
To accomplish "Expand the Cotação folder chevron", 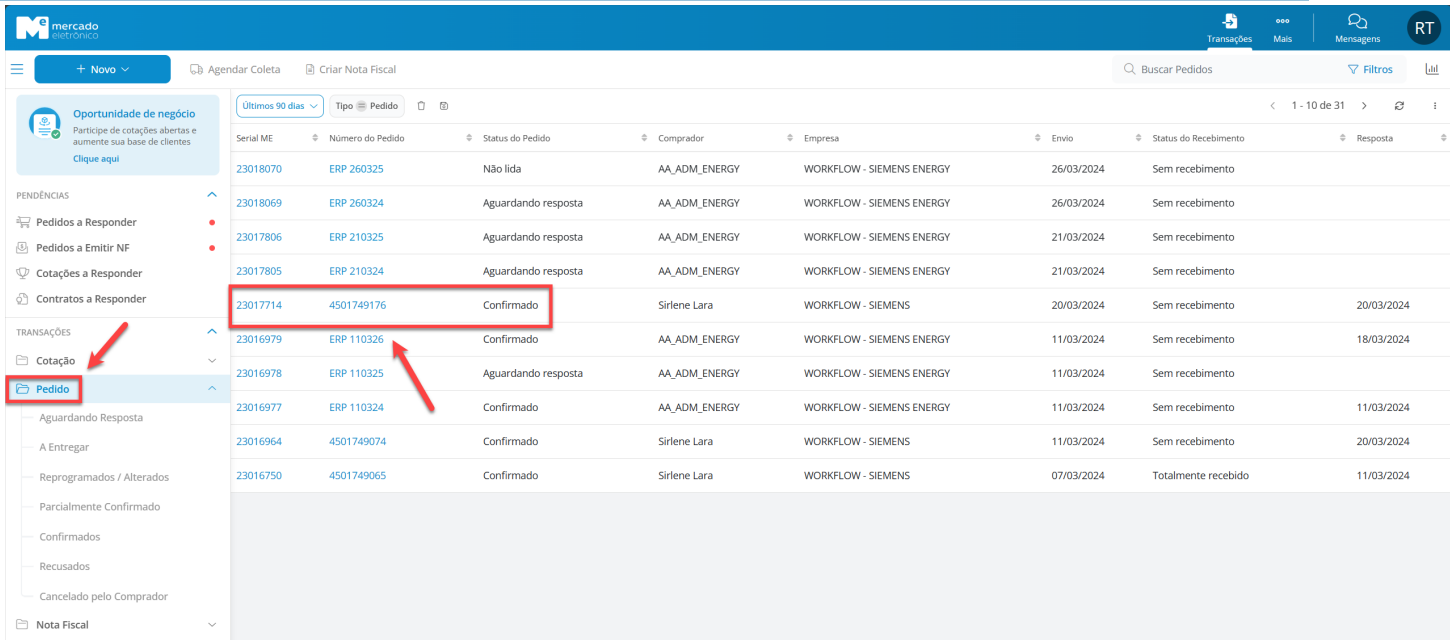I will point(211,360).
